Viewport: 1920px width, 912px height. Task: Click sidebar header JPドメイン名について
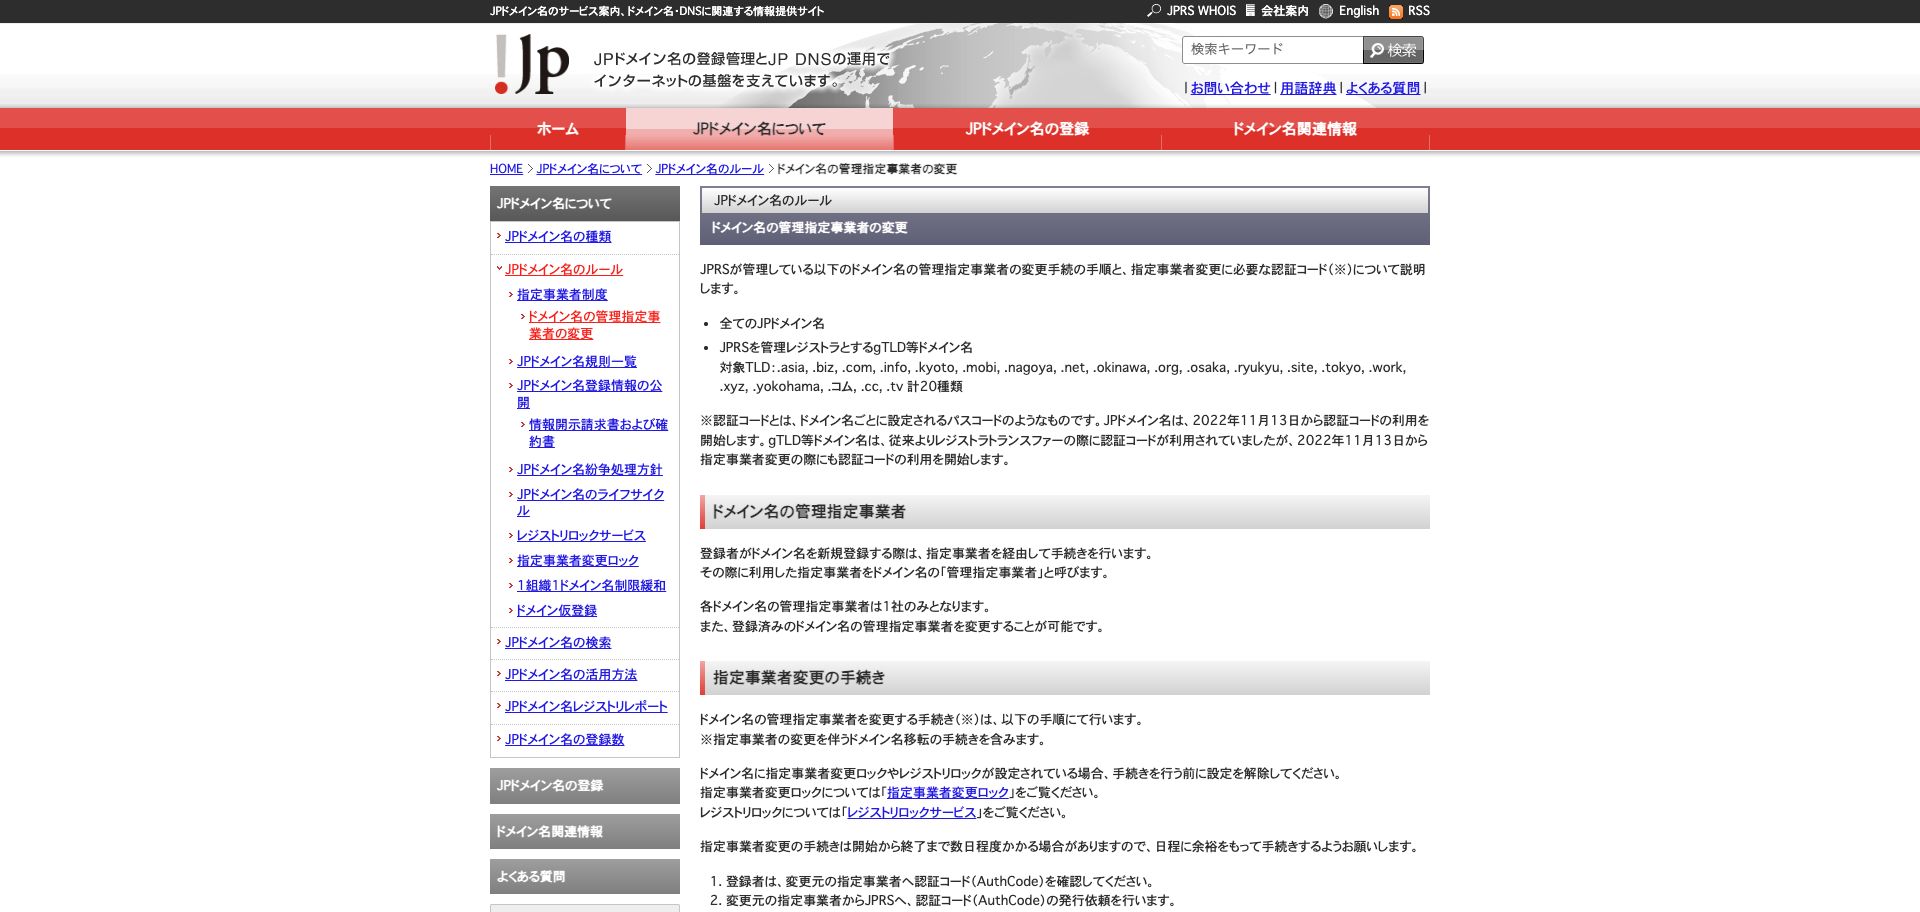(x=585, y=204)
